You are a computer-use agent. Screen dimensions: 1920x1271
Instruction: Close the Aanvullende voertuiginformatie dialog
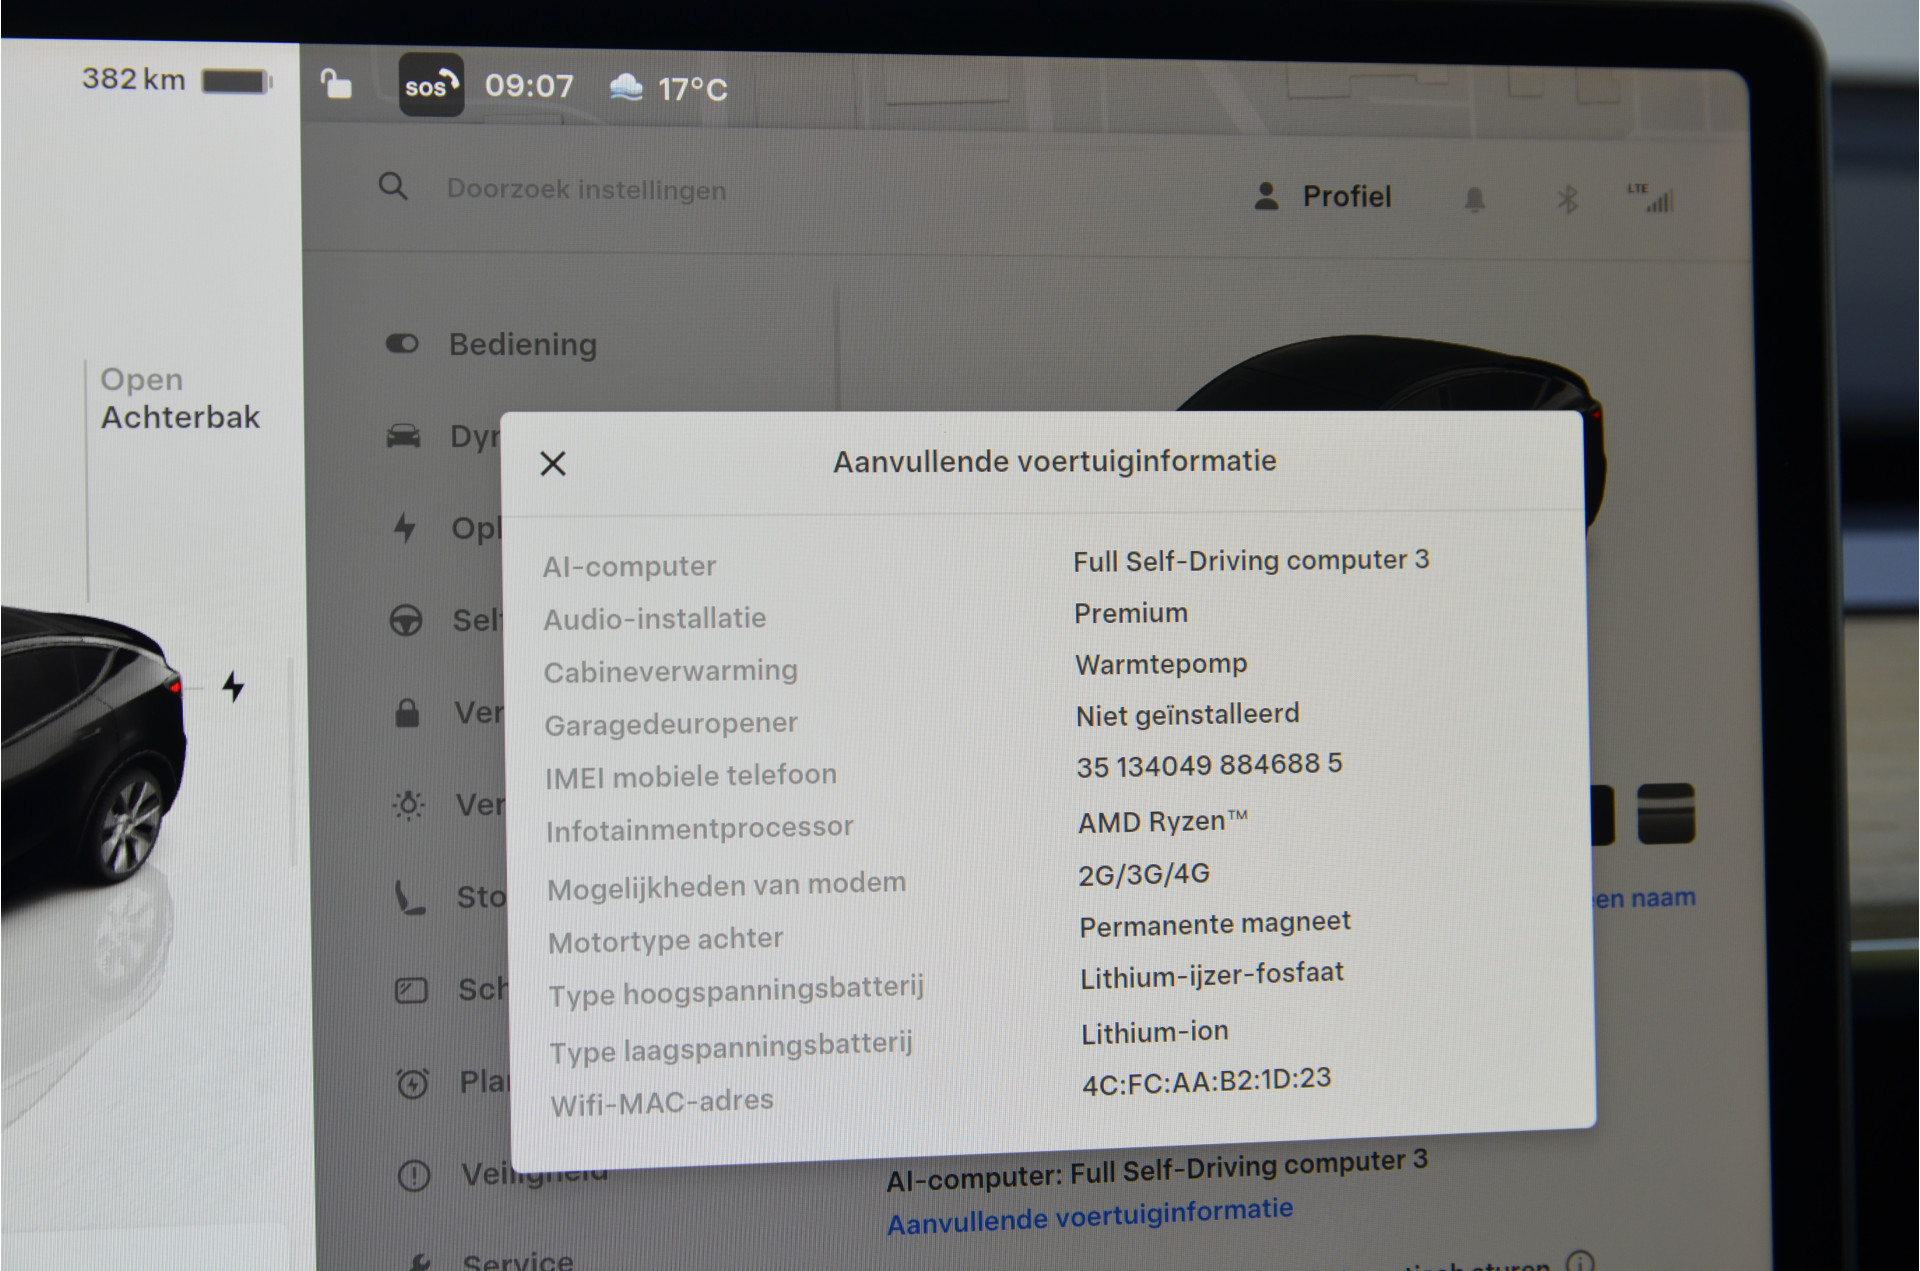[553, 463]
